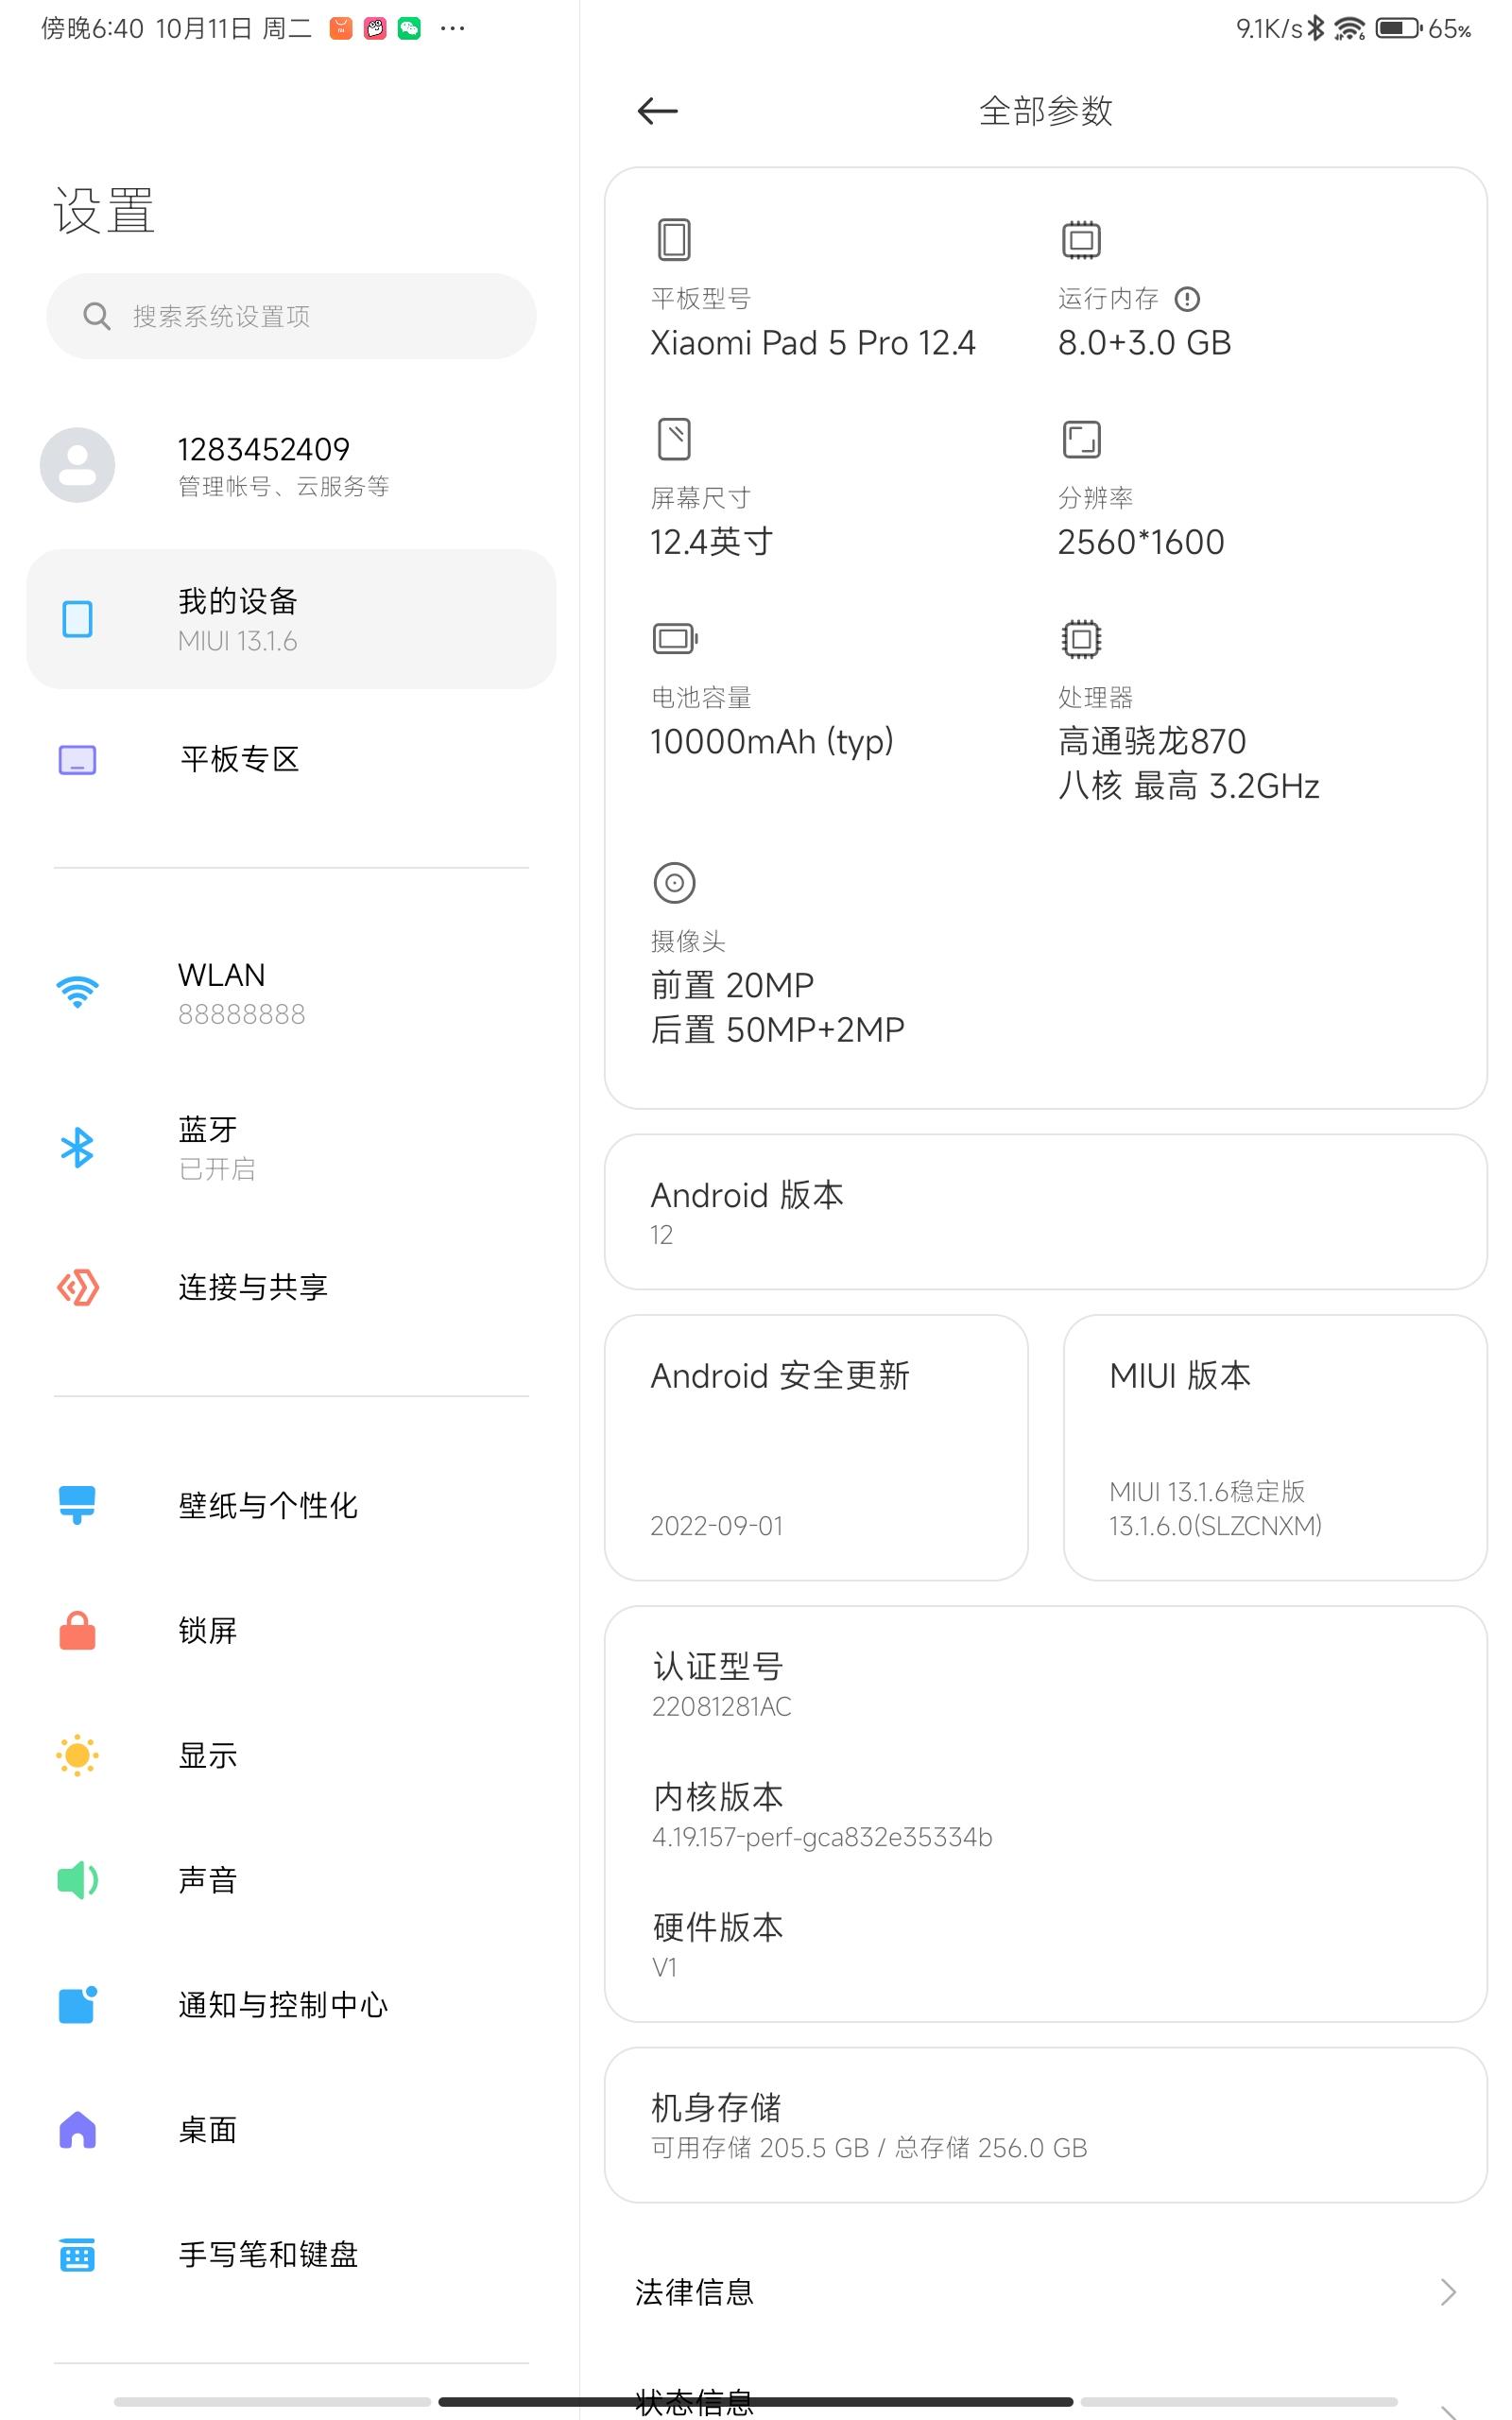Tap the 运行内存 chip icon
1512x2420 pixels.
click(x=1081, y=240)
